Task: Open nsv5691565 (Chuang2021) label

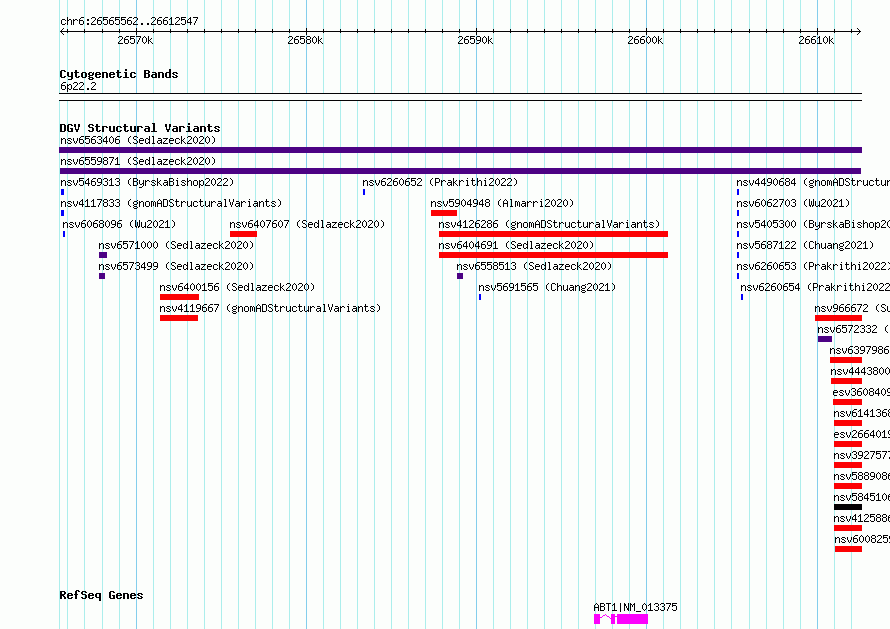Action: tap(547, 287)
